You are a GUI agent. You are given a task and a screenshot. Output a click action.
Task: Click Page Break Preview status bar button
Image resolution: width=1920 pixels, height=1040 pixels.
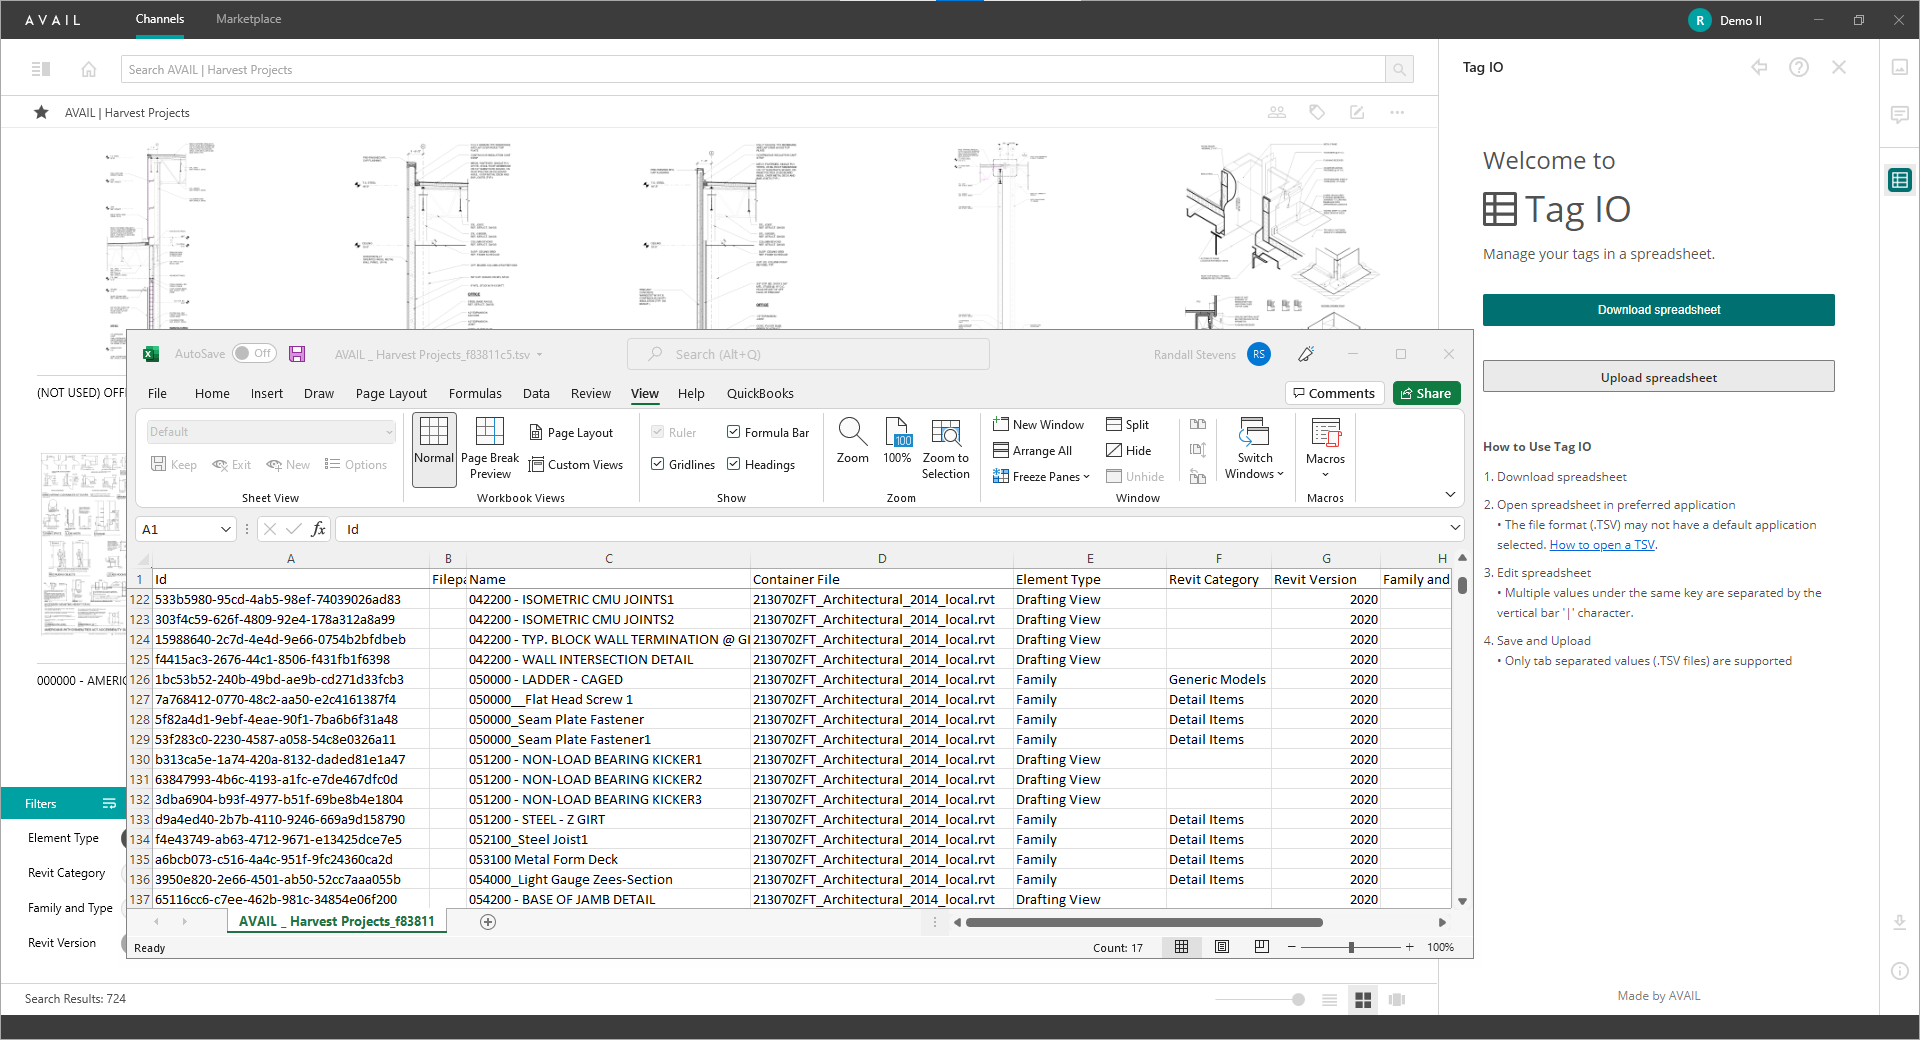[1262, 947]
